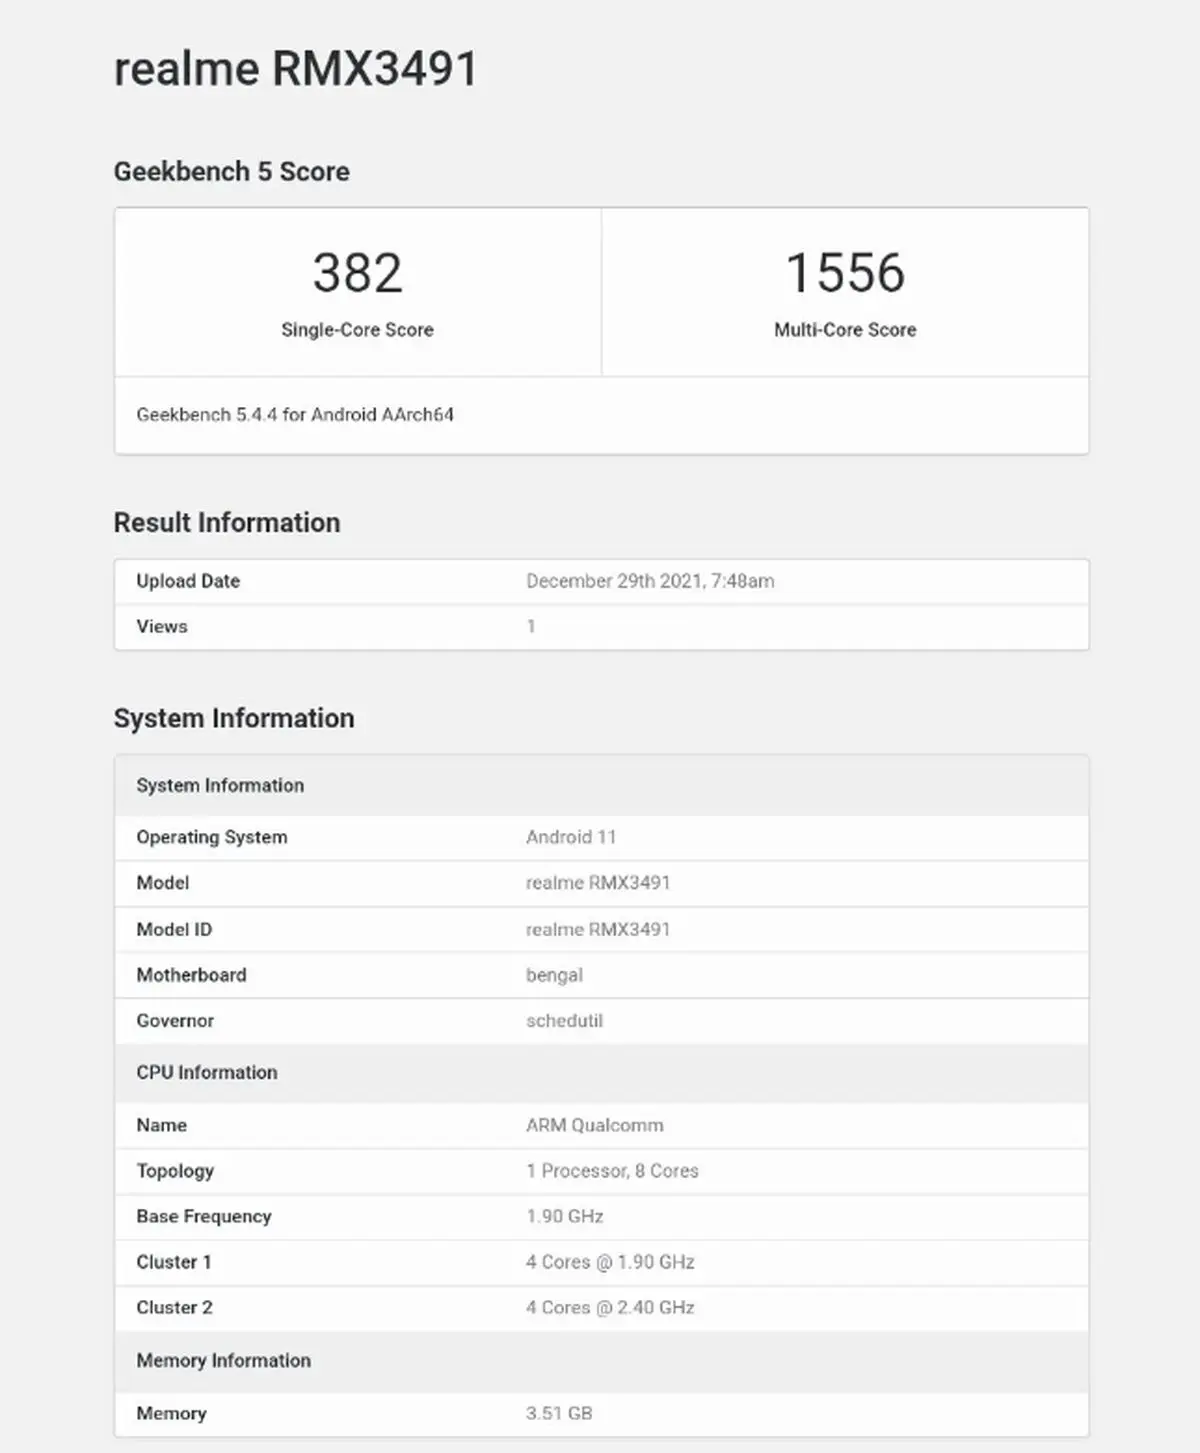This screenshot has width=1200, height=1453.
Task: Click the single-core score value 382
Action: click(357, 273)
